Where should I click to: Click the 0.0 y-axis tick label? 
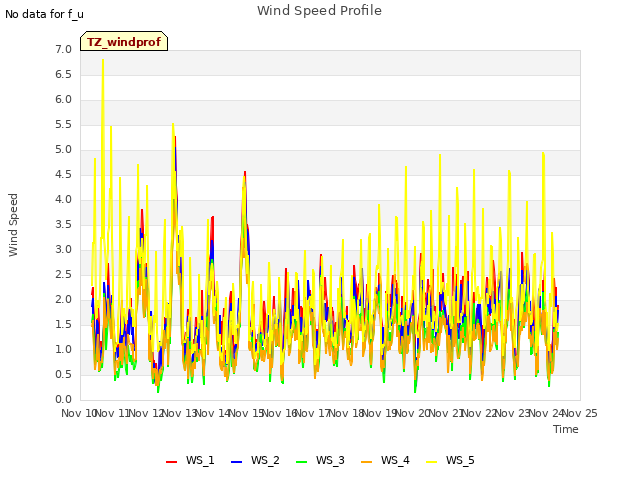coord(63,400)
